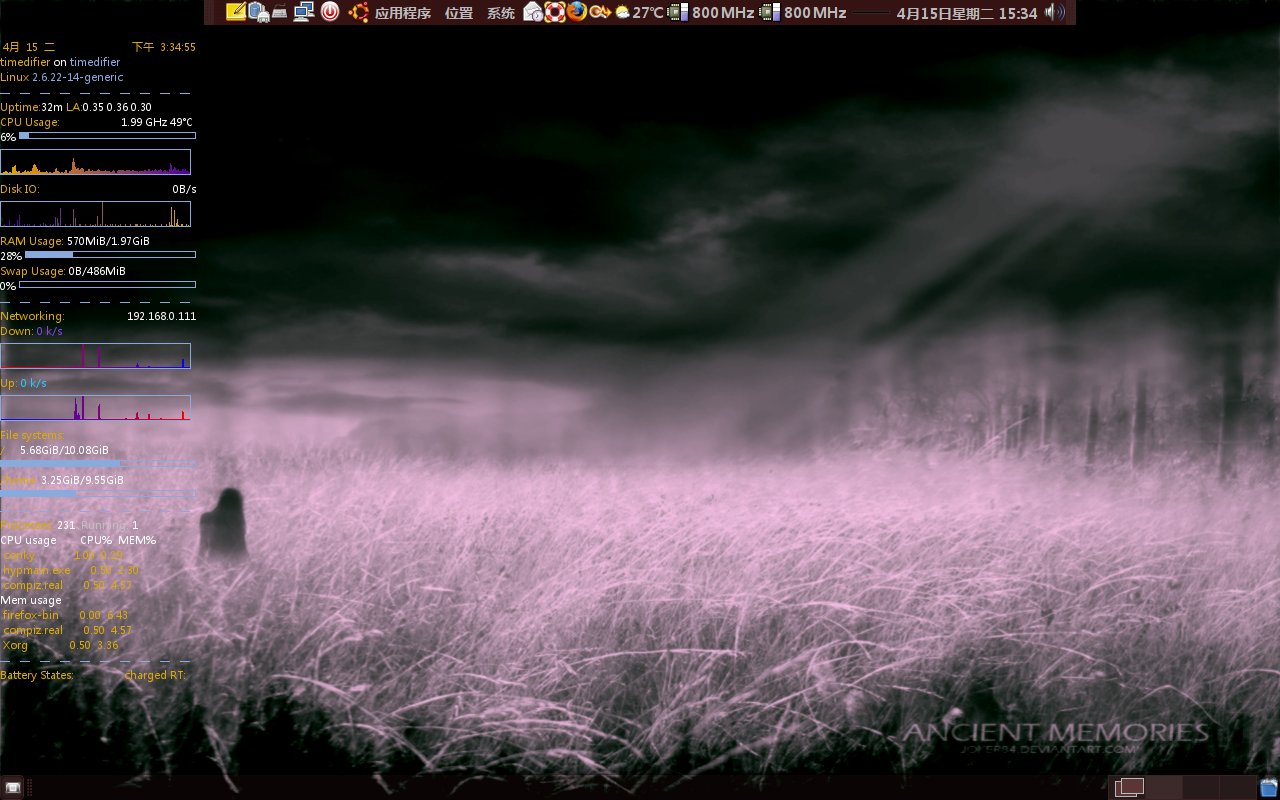The height and width of the screenshot is (800, 1280).
Task: Click the disk drive panel icon
Action: pyautogui.click(x=280, y=12)
